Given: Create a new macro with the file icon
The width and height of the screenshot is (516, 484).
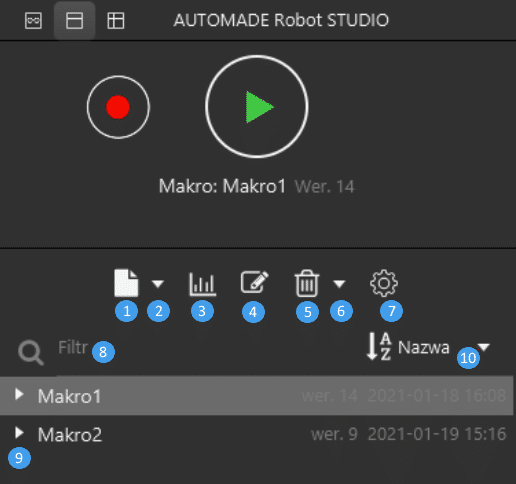Looking at the screenshot, I should pos(126,283).
